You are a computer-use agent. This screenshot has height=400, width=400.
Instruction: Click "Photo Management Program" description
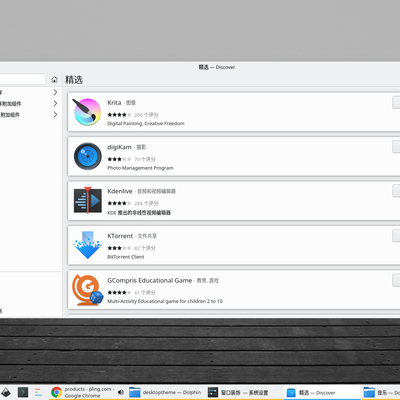140,168
